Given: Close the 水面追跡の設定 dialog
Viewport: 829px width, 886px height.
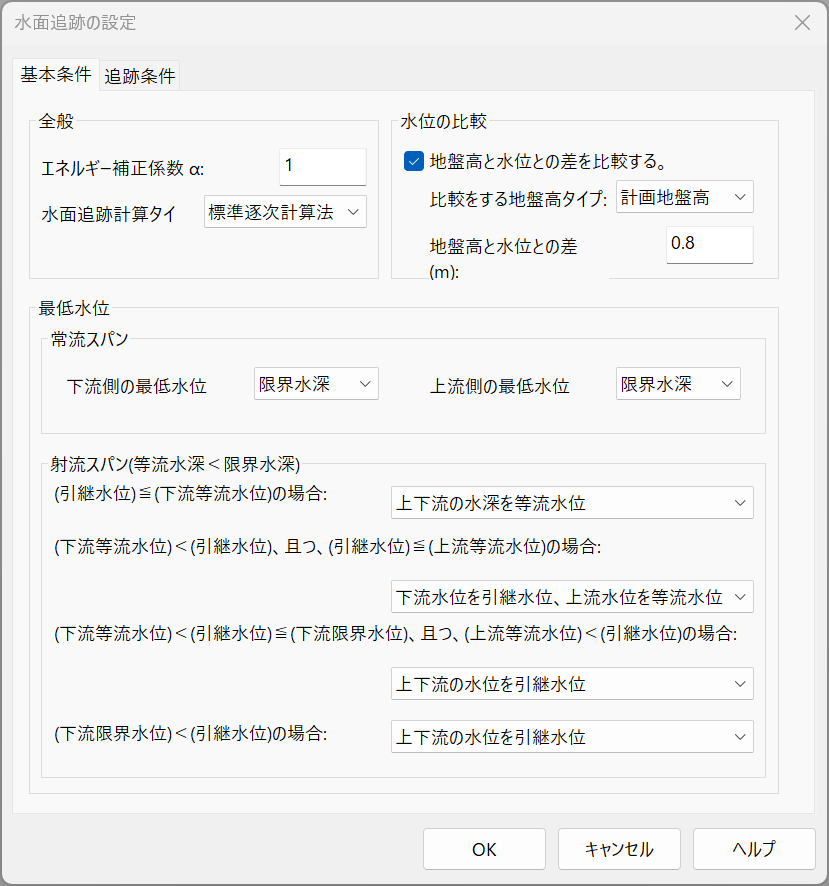Looking at the screenshot, I should pos(801,23).
